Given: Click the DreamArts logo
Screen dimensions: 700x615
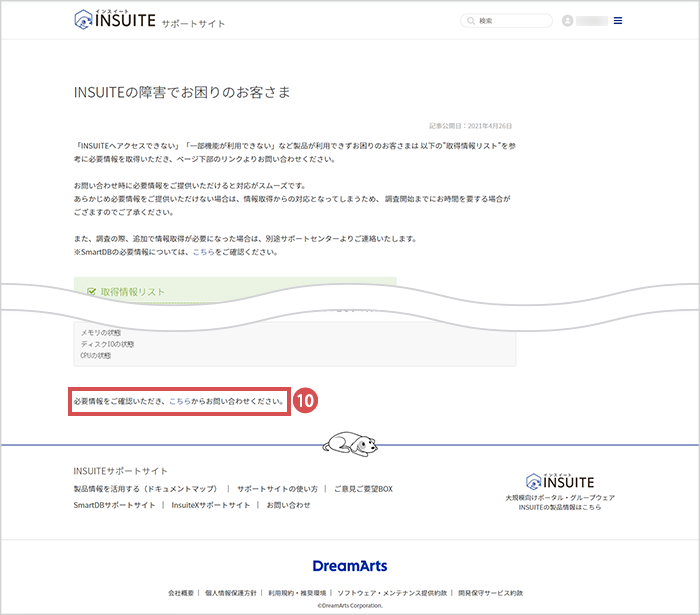Looking at the screenshot, I should 350,566.
